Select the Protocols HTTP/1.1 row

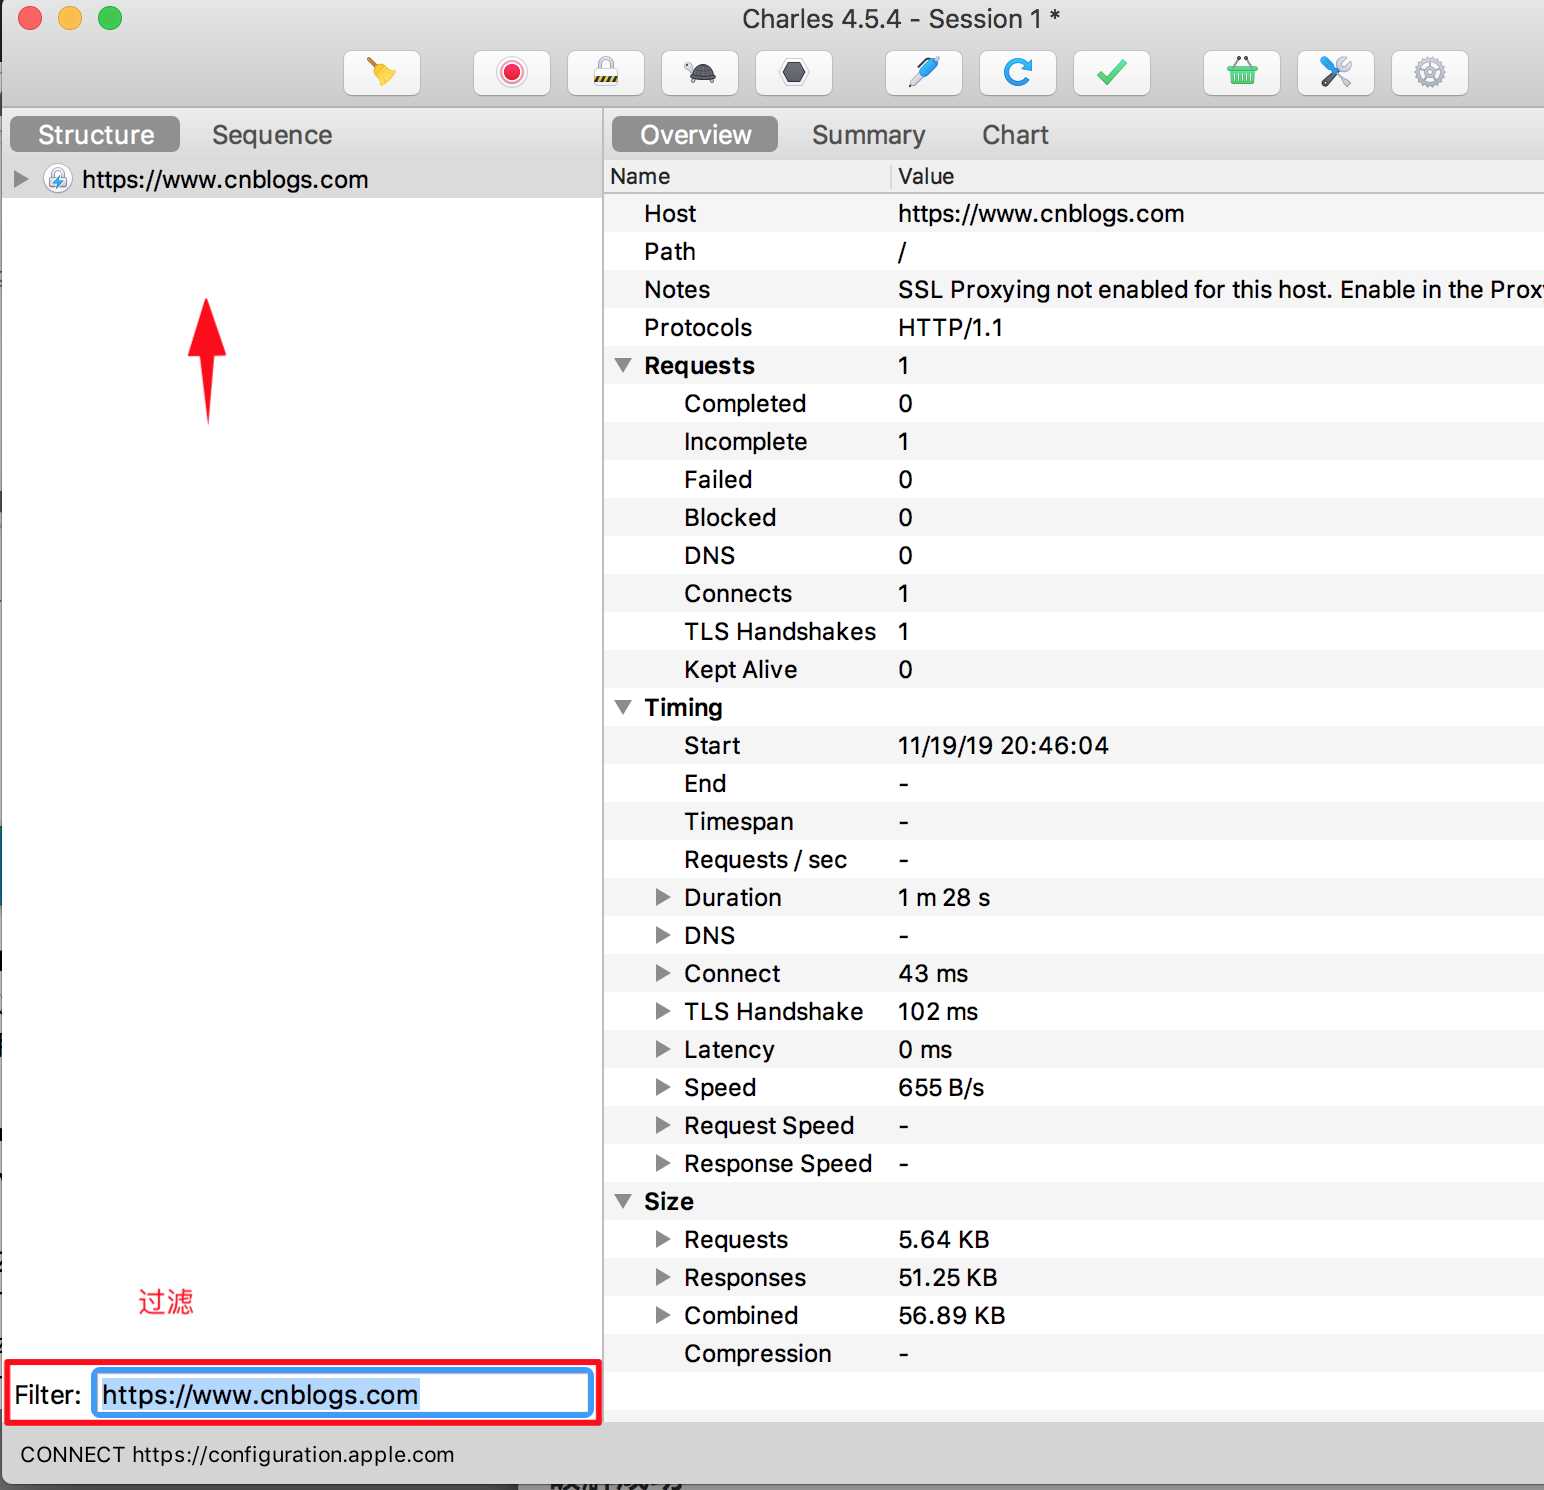point(1074,327)
